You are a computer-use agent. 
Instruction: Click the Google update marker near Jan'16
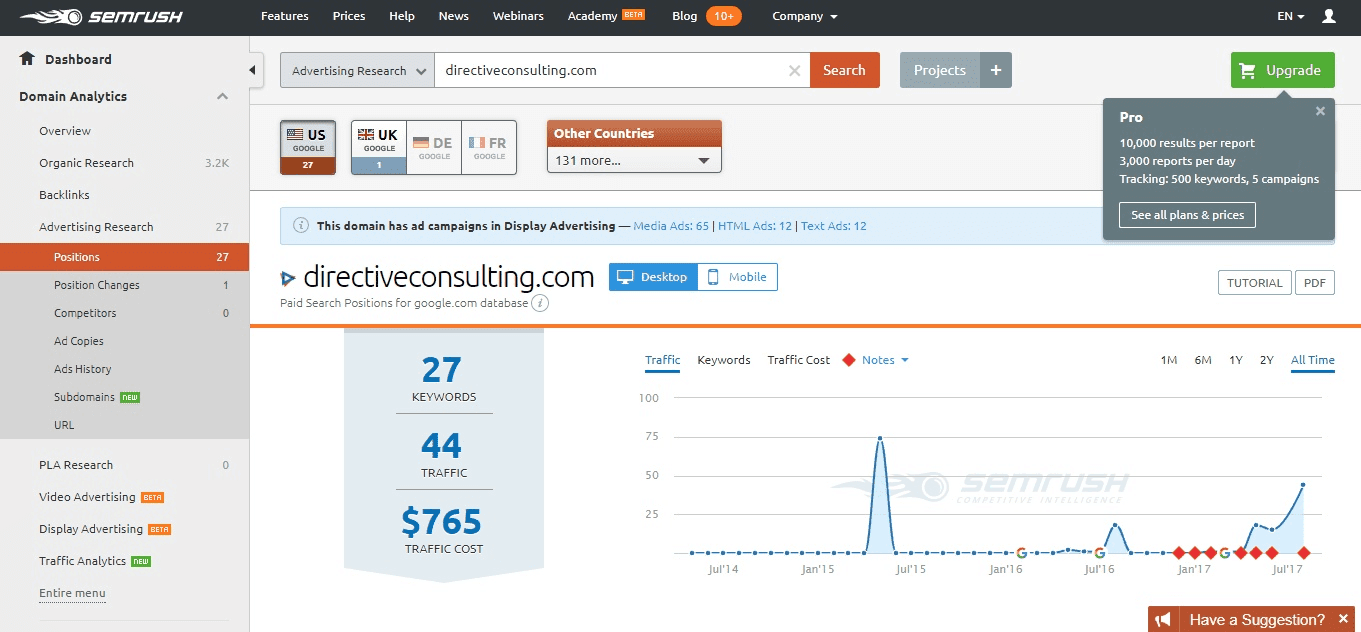(1021, 552)
